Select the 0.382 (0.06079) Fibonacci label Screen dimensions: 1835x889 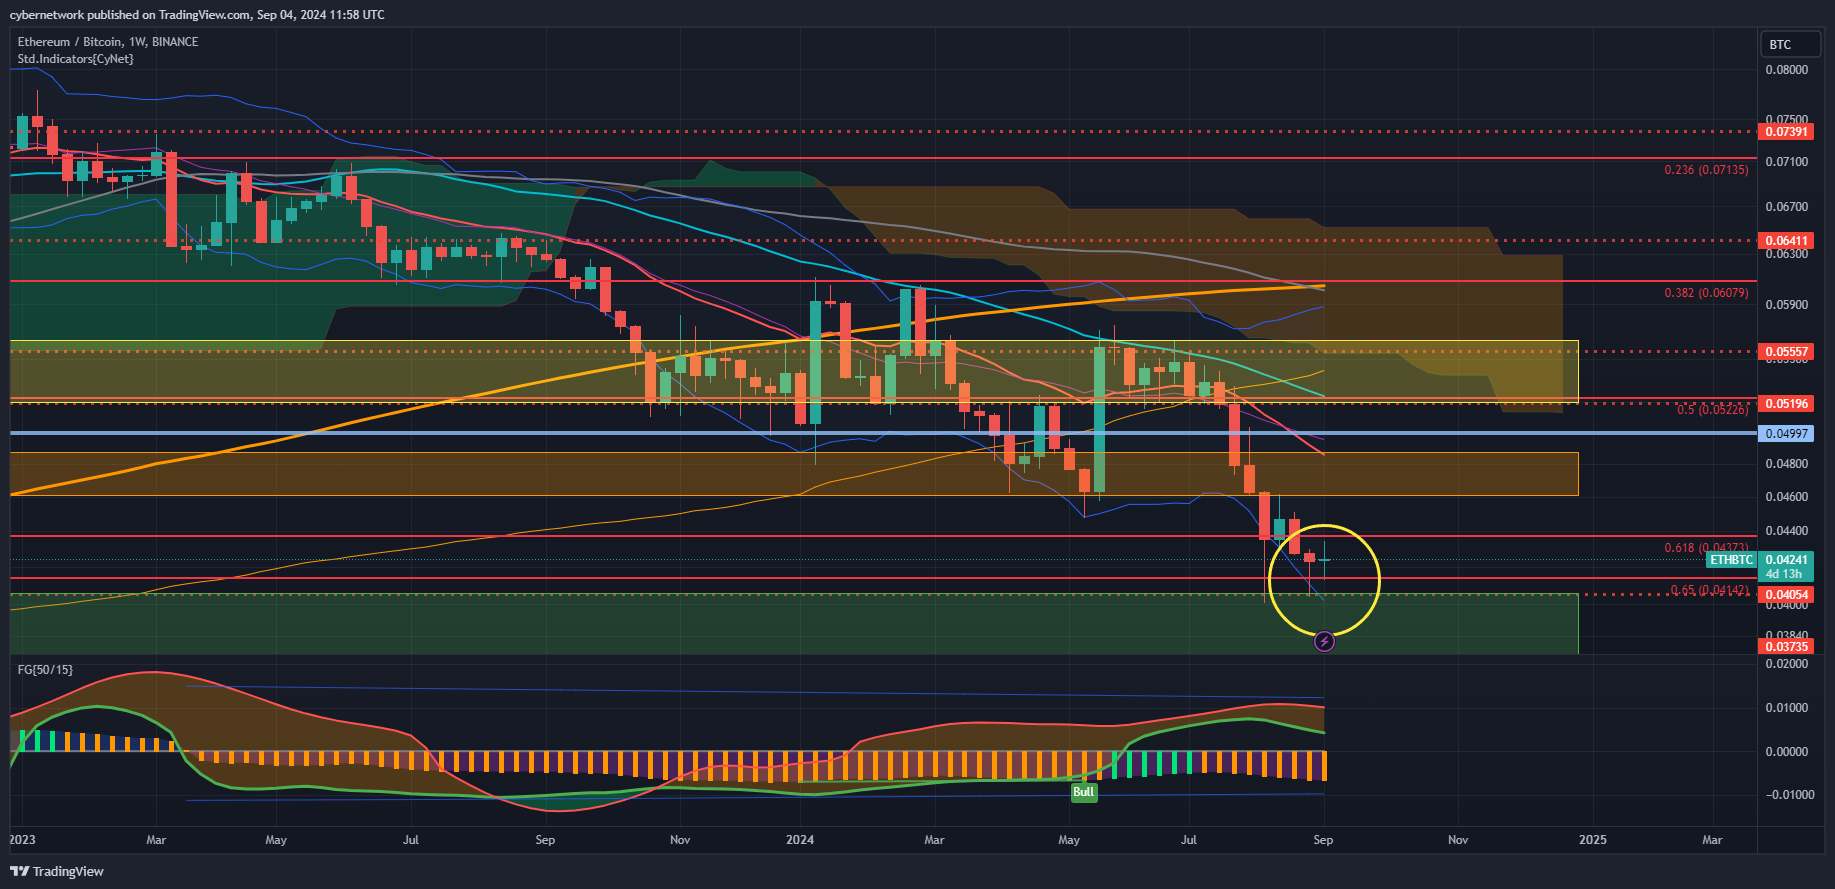(1706, 293)
